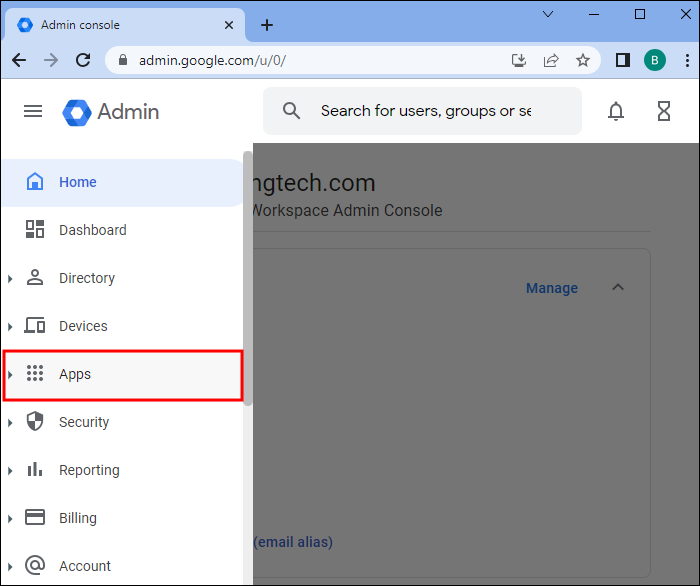The height and width of the screenshot is (586, 700).
Task: Open the hourglass tasks icon
Action: [664, 111]
